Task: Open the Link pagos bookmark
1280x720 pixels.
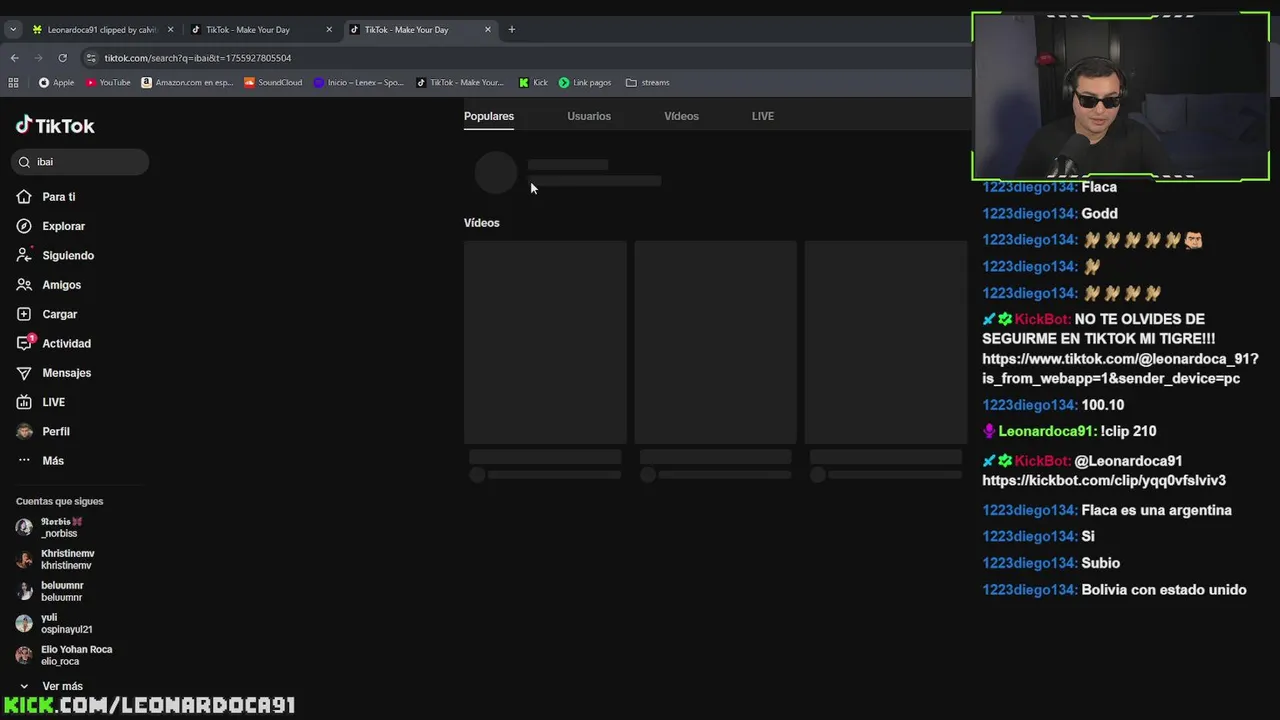Action: (x=585, y=82)
